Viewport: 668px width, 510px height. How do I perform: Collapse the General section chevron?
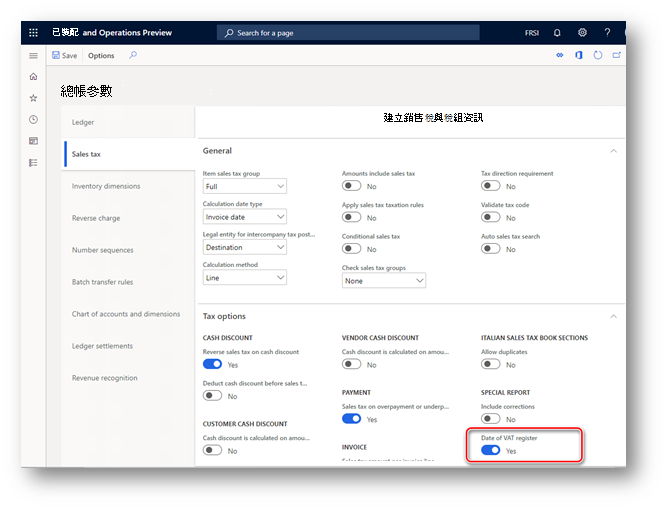pos(613,151)
